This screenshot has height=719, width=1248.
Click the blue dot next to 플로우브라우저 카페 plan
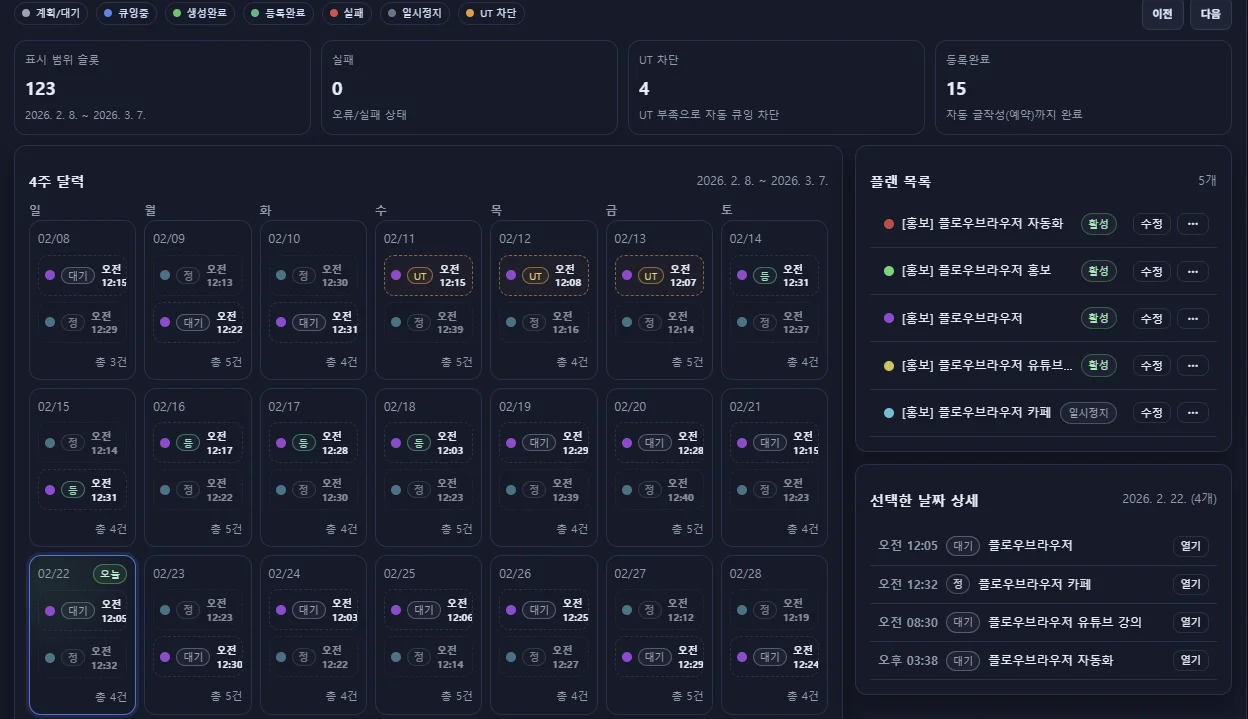pos(886,412)
